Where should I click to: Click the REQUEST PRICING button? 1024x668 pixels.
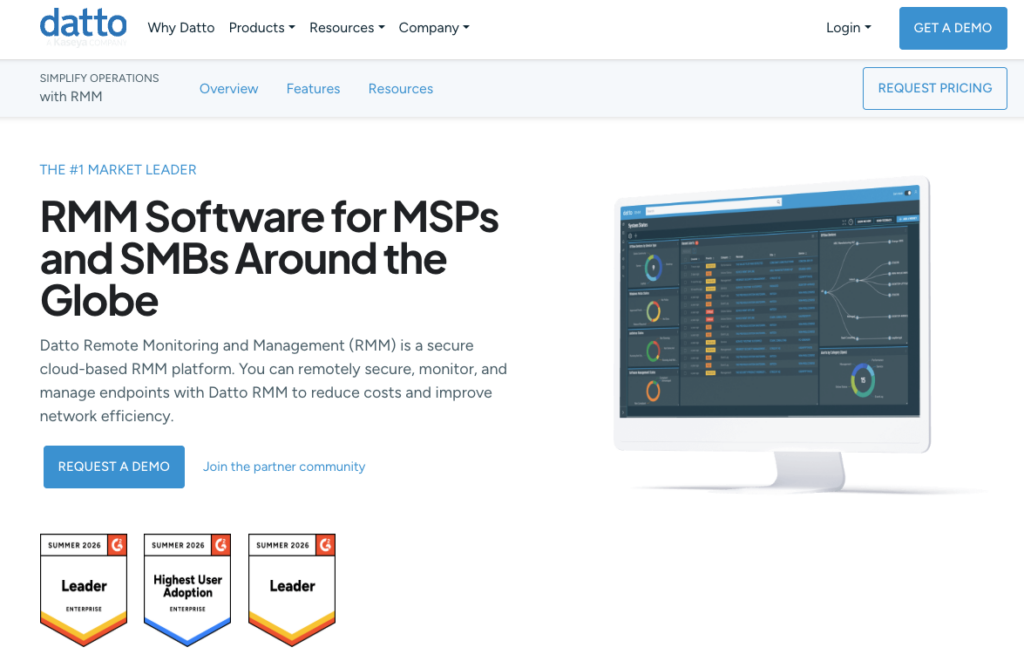coord(935,88)
